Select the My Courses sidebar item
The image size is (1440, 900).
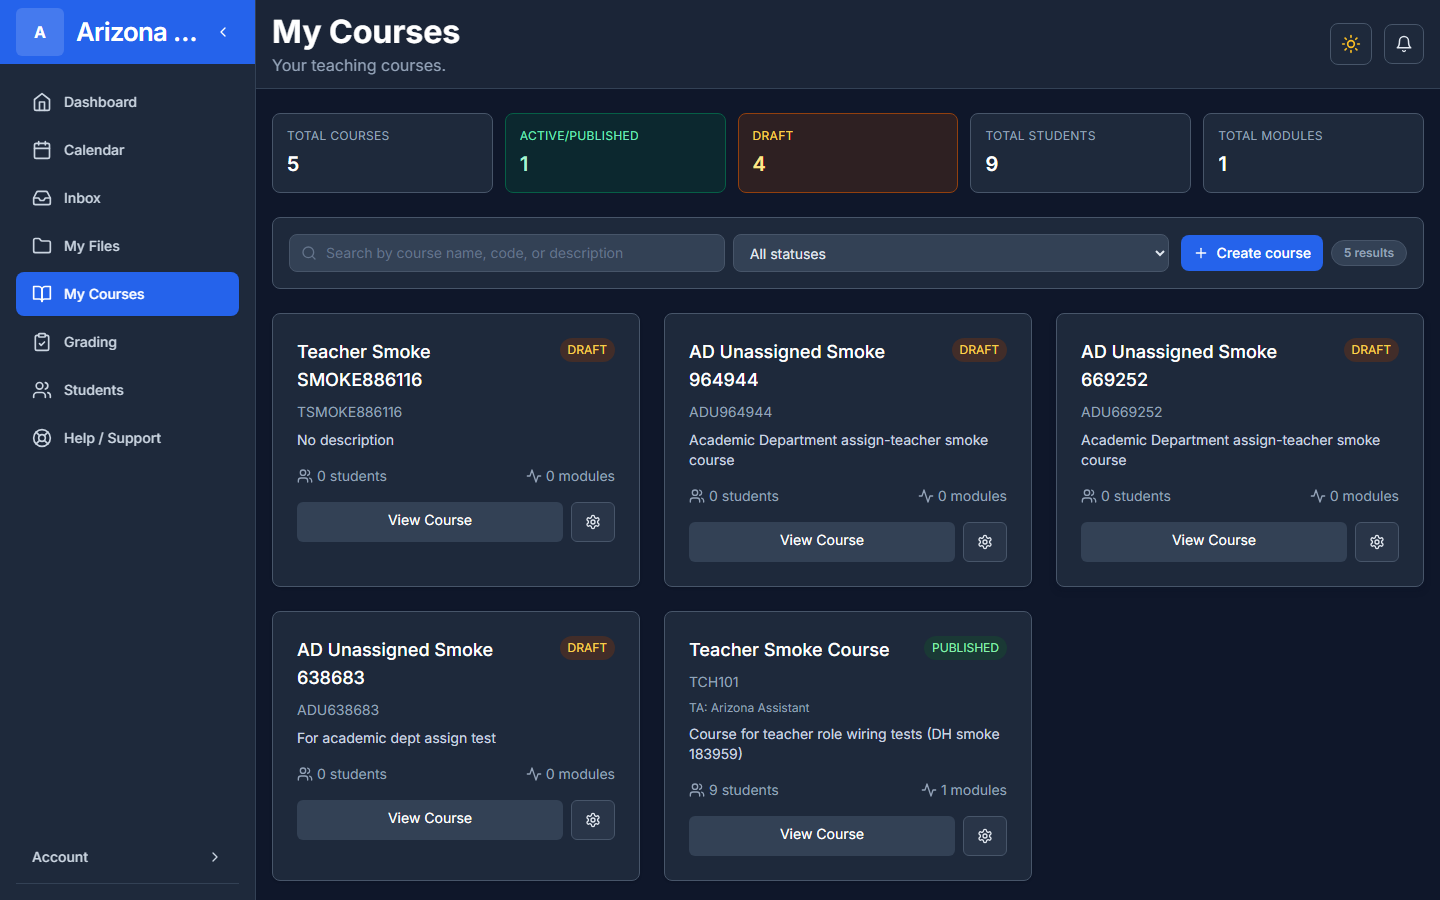tap(127, 294)
